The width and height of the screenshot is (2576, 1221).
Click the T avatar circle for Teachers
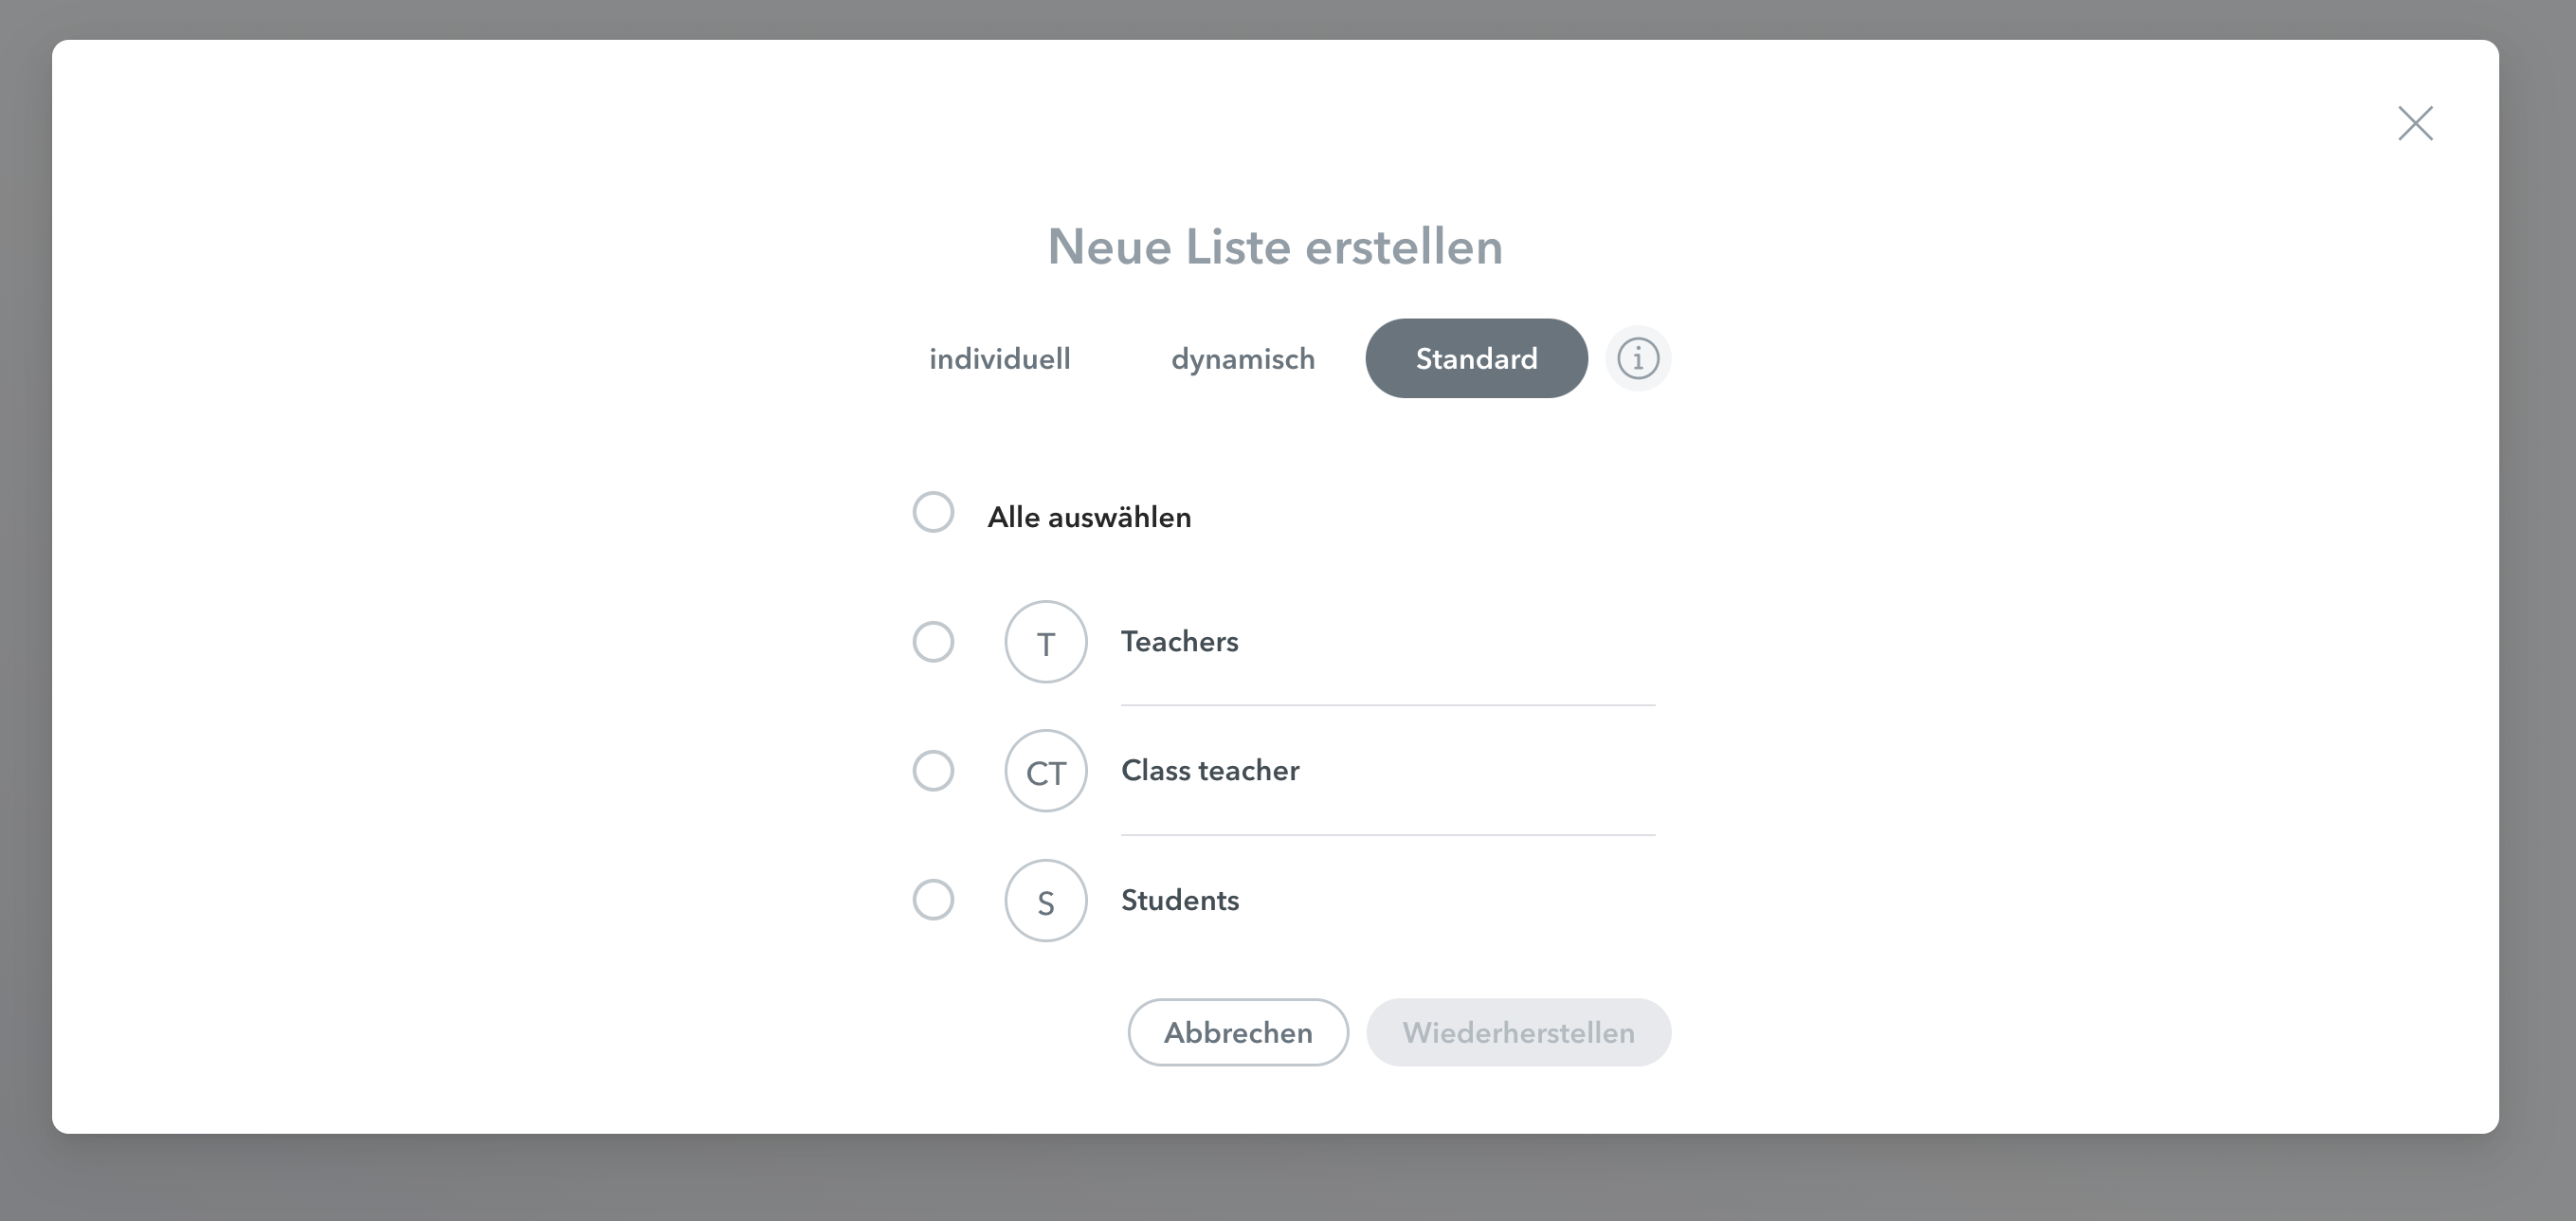tap(1046, 642)
